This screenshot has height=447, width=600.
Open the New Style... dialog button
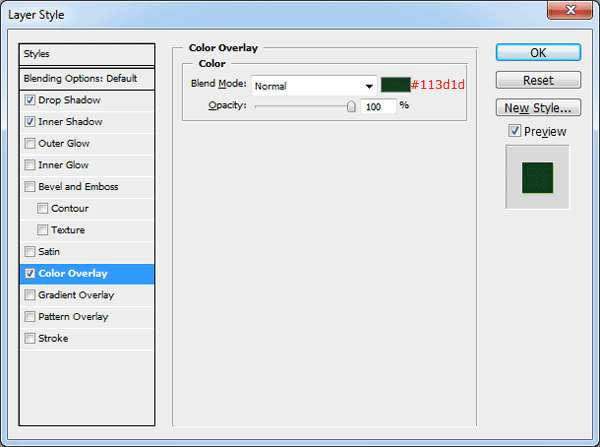click(538, 108)
